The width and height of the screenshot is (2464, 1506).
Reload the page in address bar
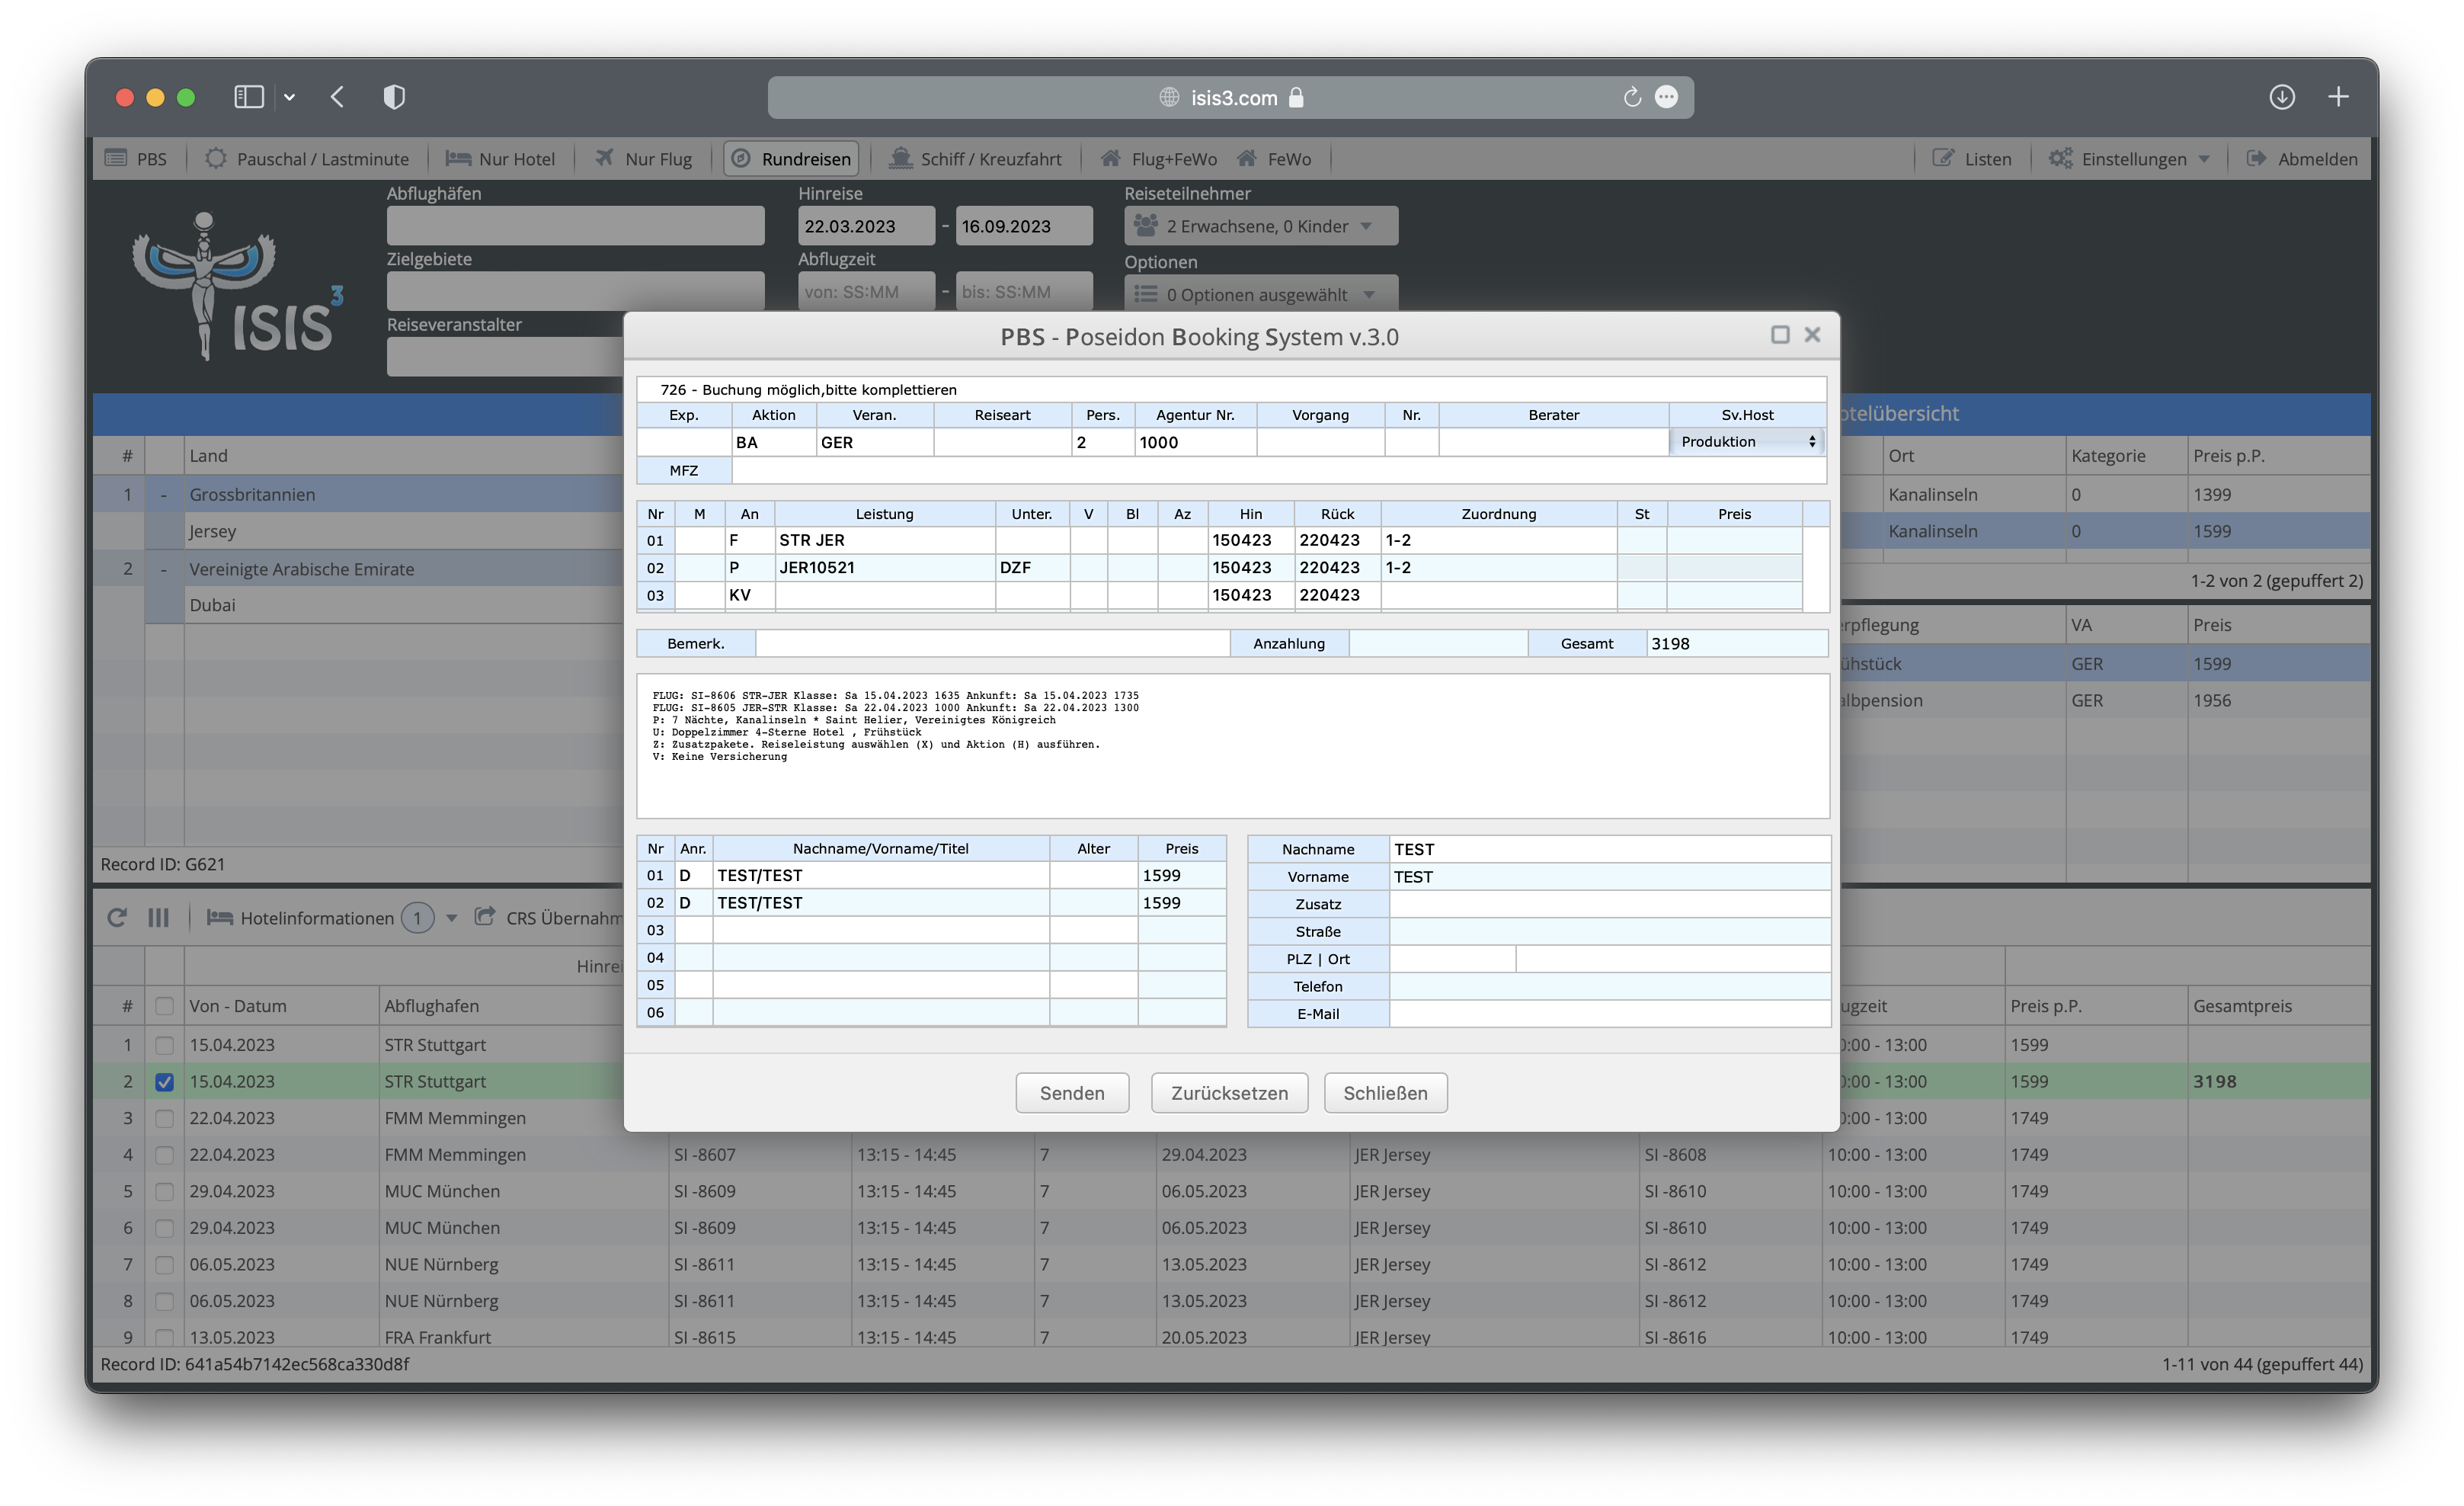click(1631, 97)
